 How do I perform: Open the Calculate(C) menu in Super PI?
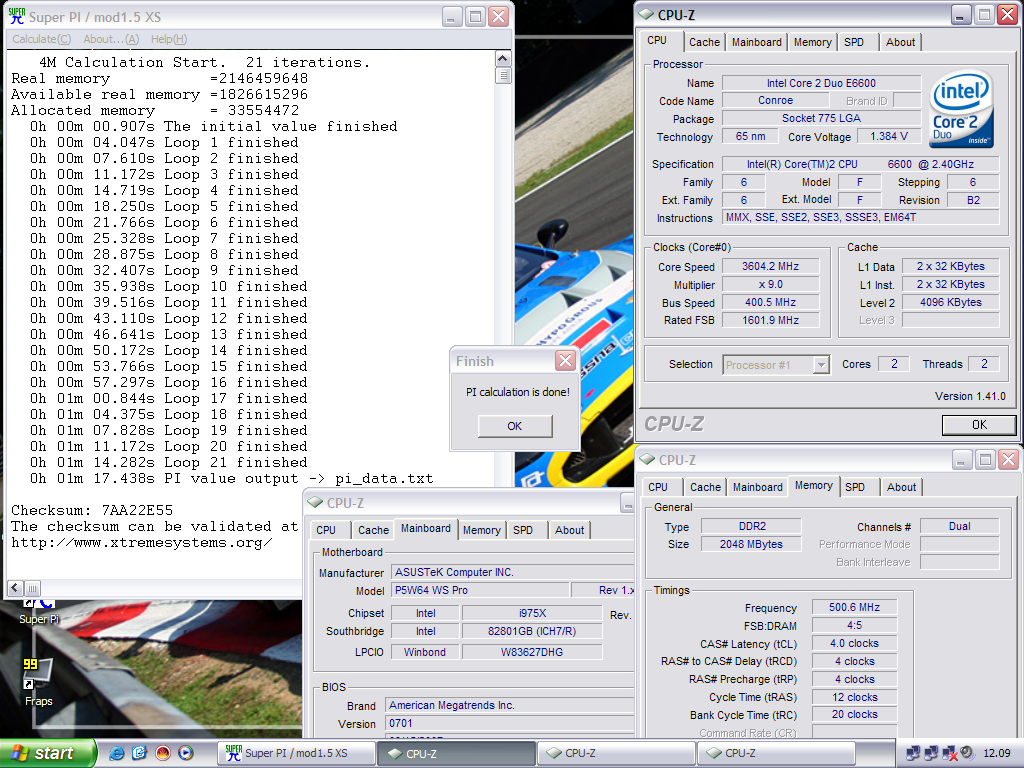42,39
